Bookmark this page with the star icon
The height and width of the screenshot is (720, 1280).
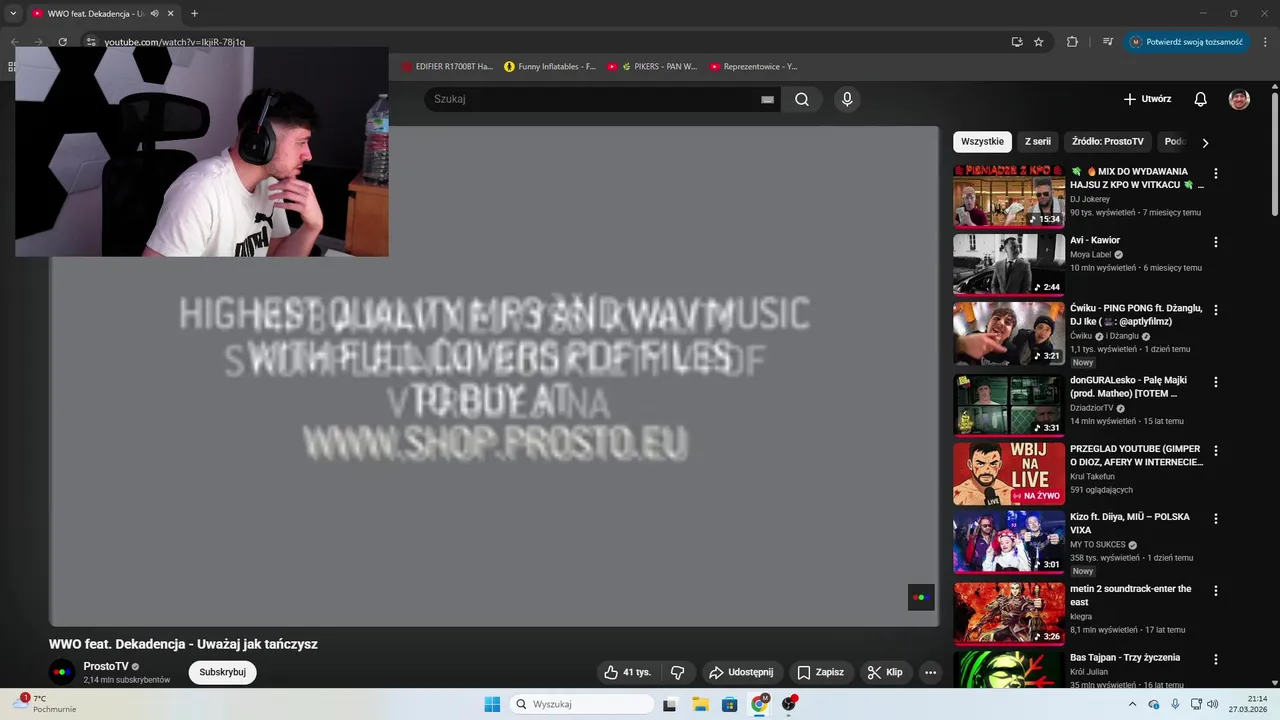[x=1039, y=42]
